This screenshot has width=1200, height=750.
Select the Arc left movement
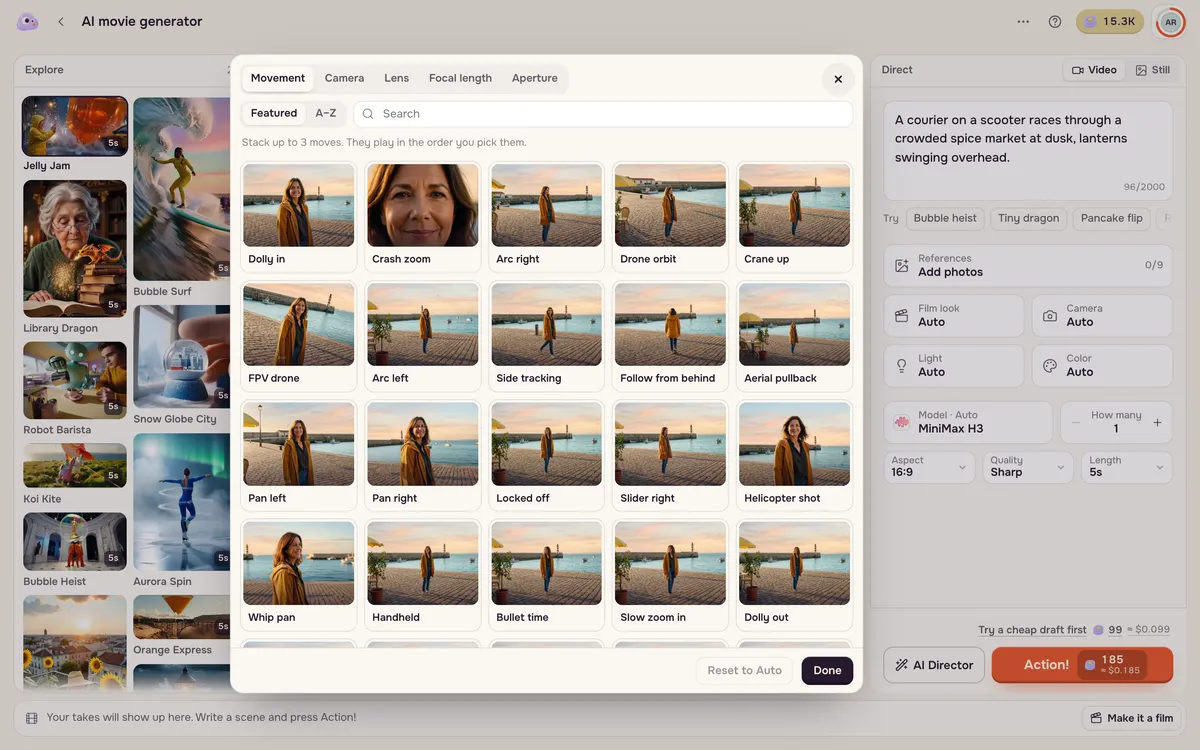point(423,336)
